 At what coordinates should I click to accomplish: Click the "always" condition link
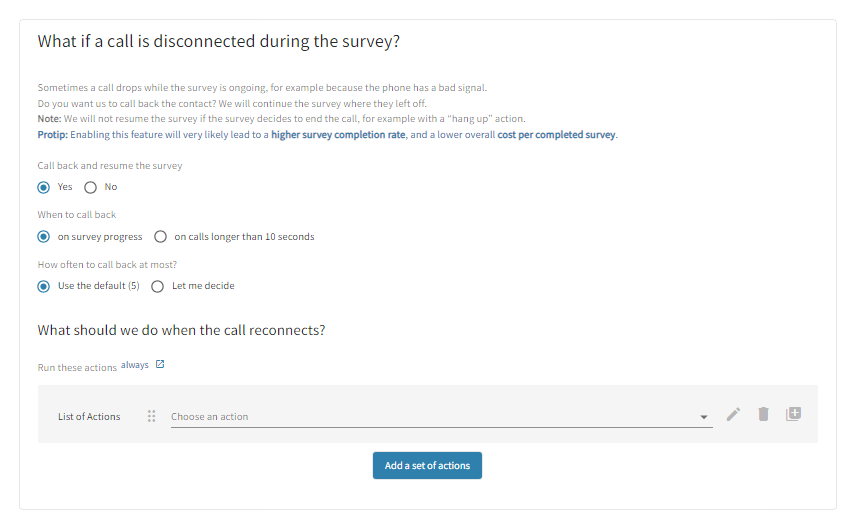135,366
